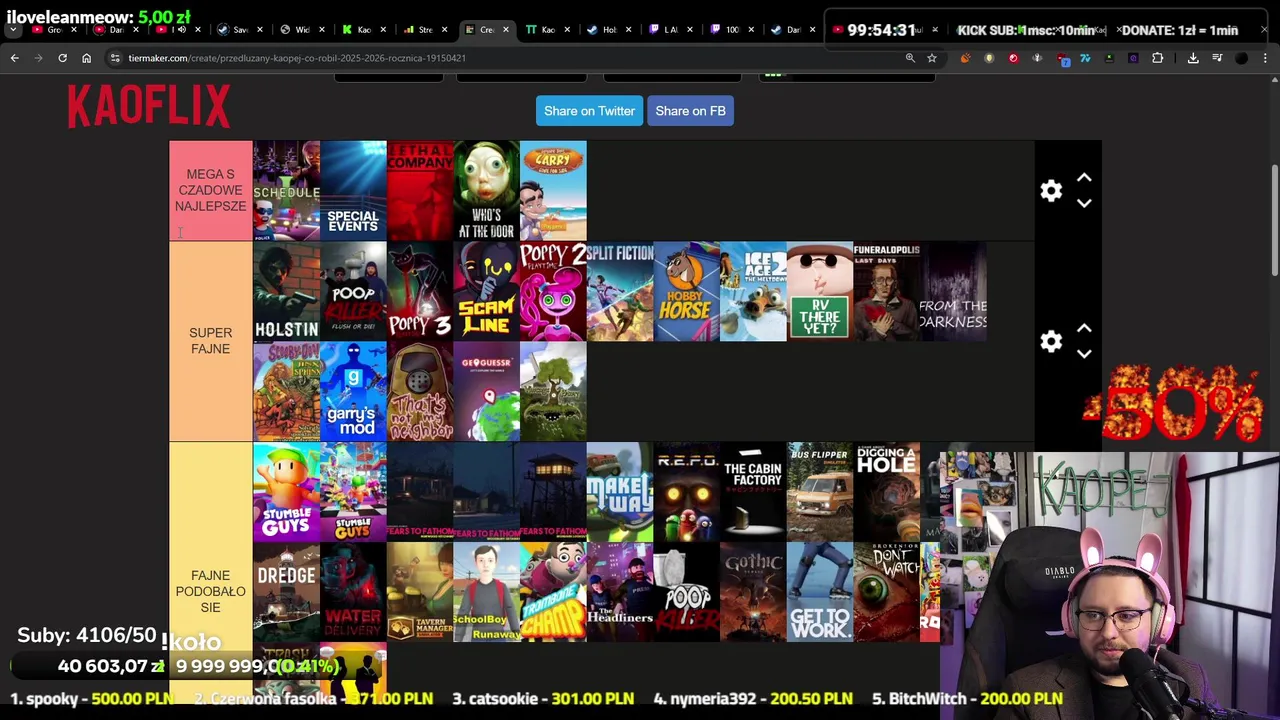Click the page vertical scrollbar

click(1274, 220)
